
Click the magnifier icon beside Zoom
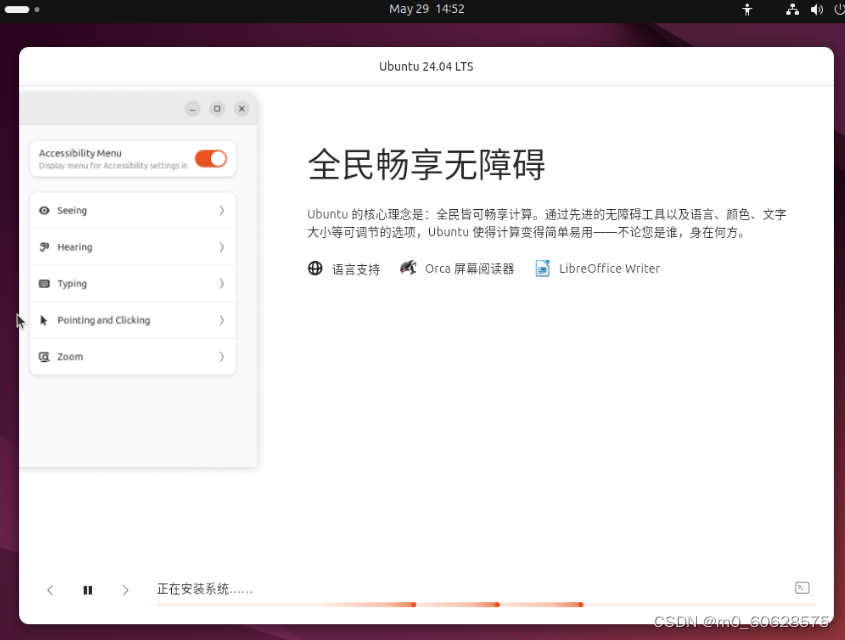[44, 357]
